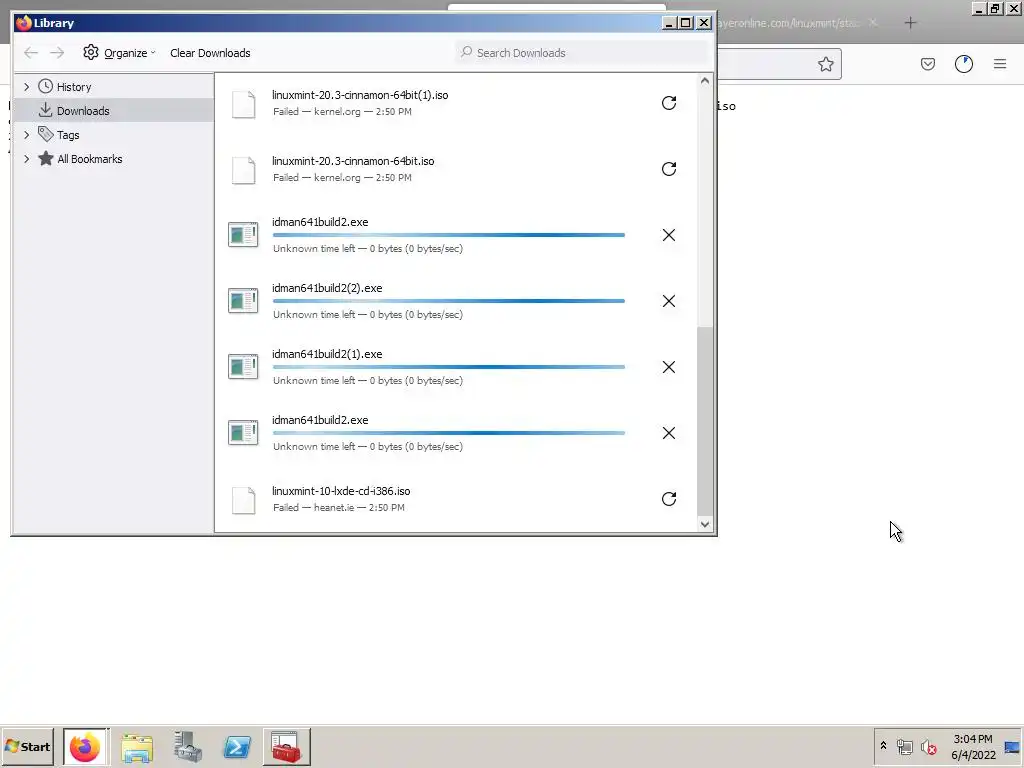Click muted volume tray icon
The width and height of the screenshot is (1024, 768).
[928, 746]
